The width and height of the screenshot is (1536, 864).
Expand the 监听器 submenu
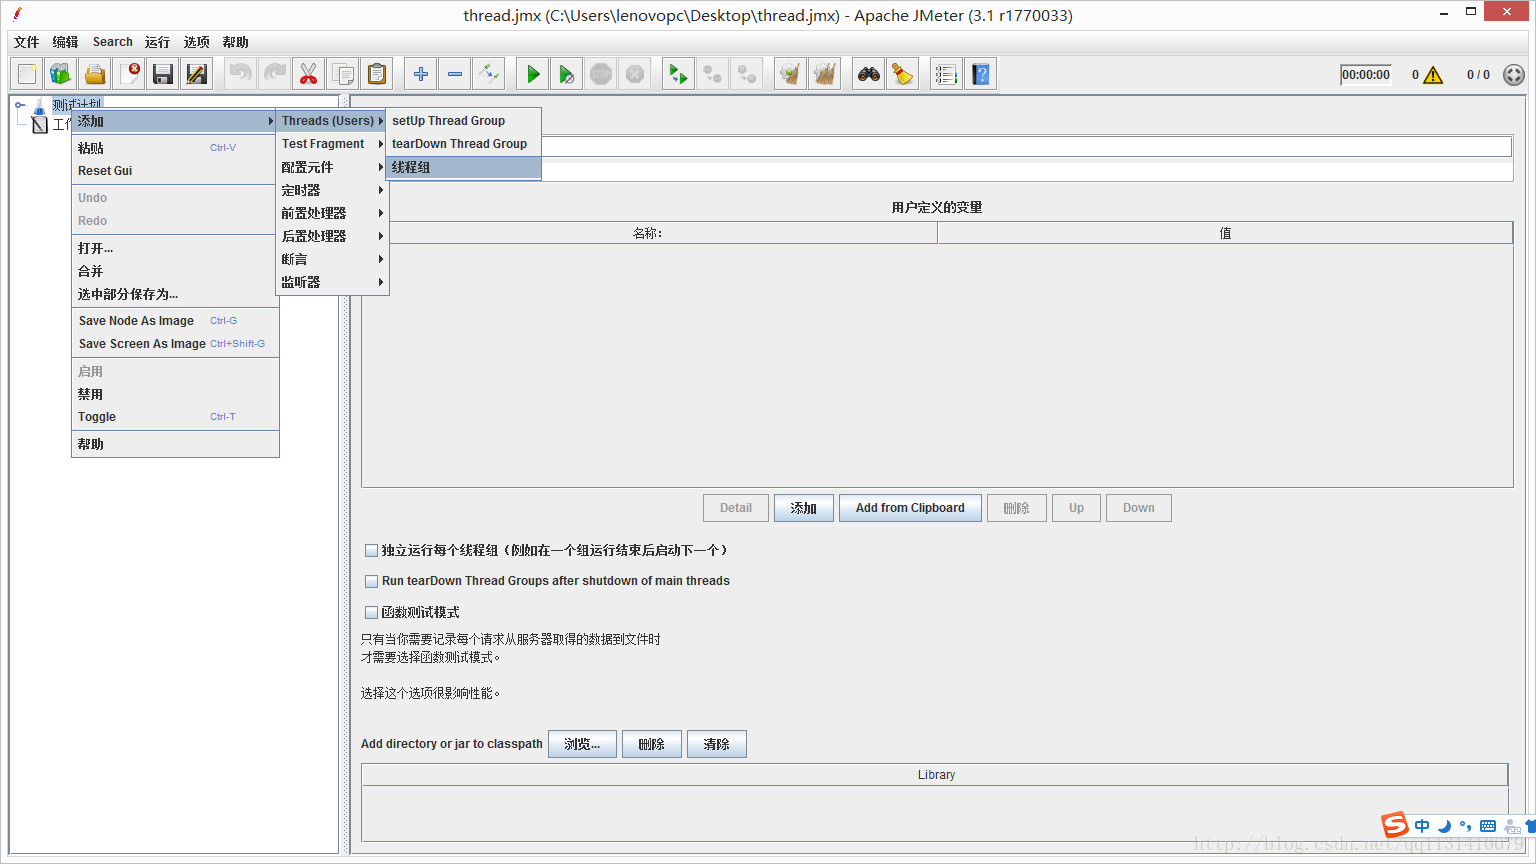coord(332,282)
